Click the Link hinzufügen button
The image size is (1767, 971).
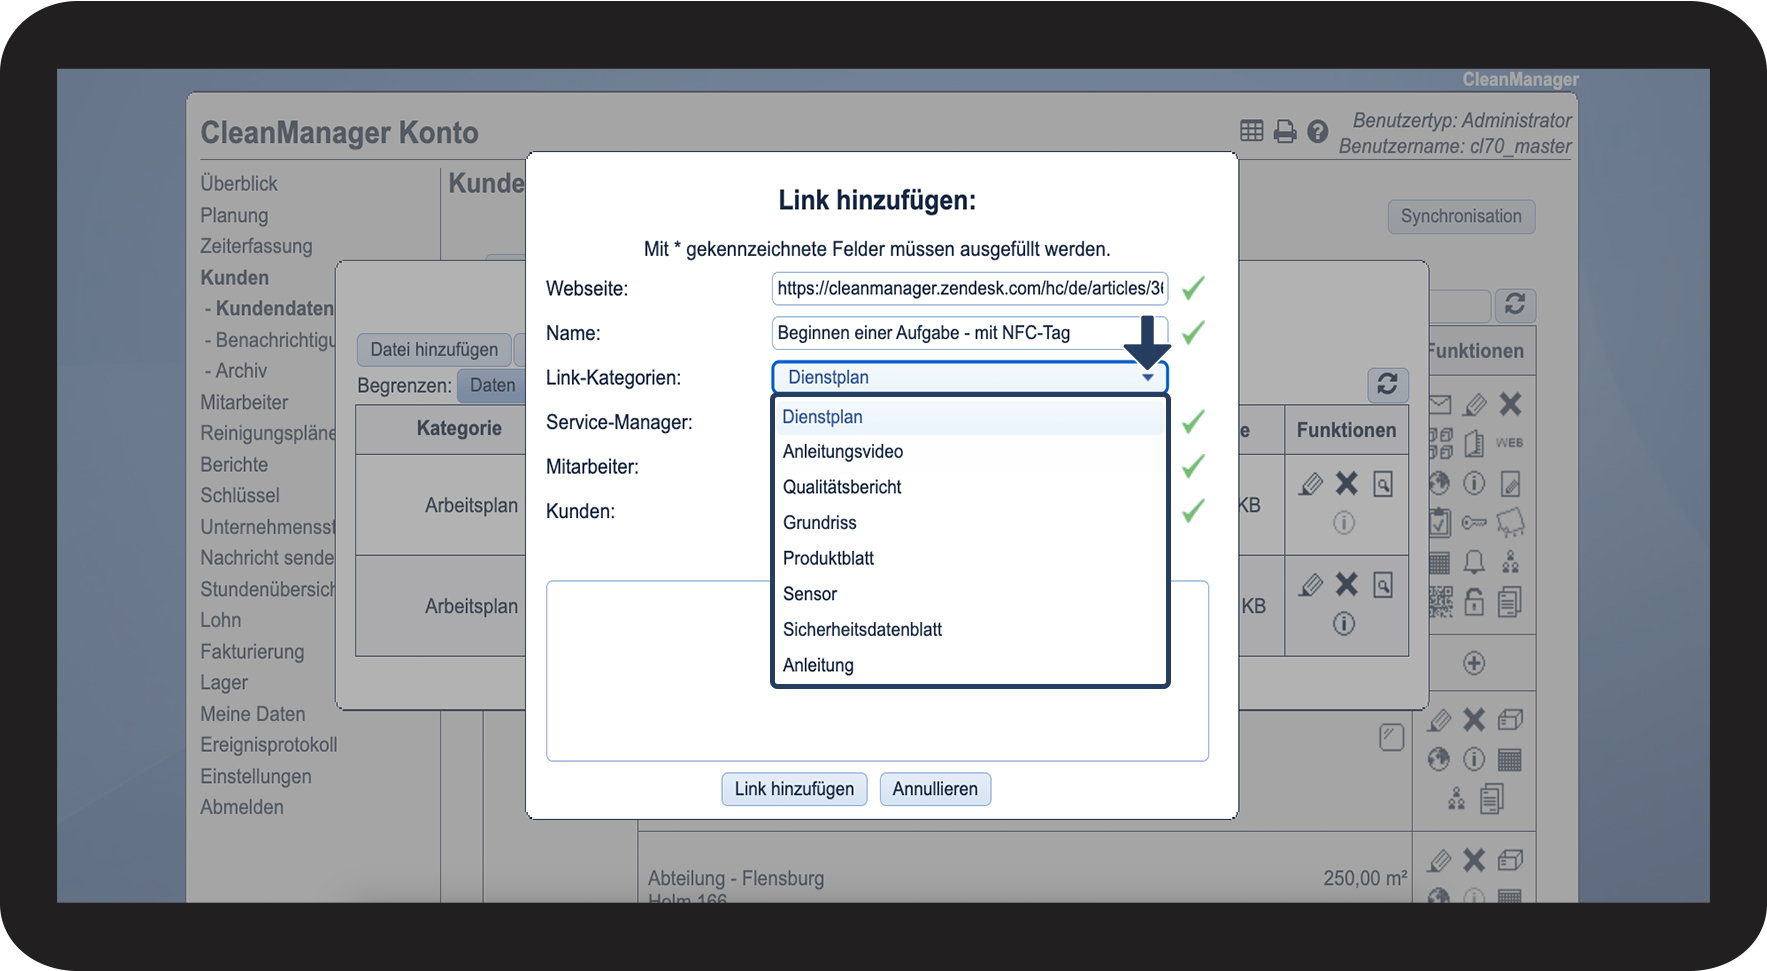click(794, 789)
